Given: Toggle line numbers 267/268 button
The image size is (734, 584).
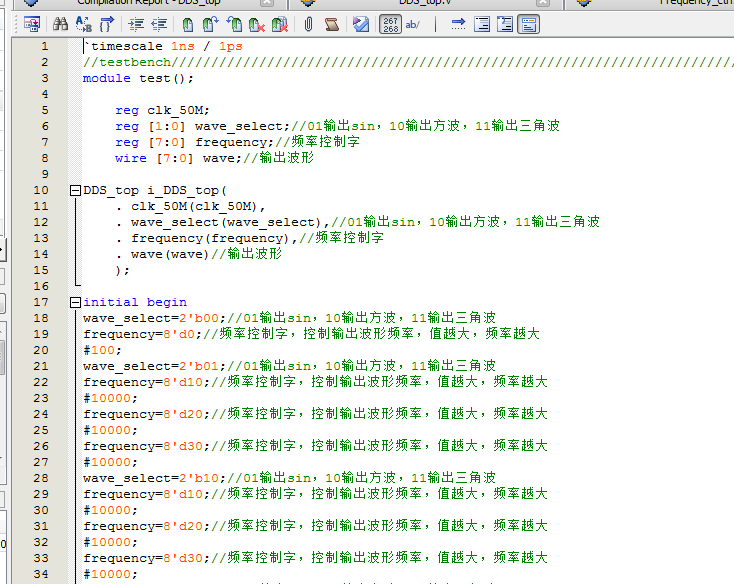Looking at the screenshot, I should pyautogui.click(x=390, y=24).
